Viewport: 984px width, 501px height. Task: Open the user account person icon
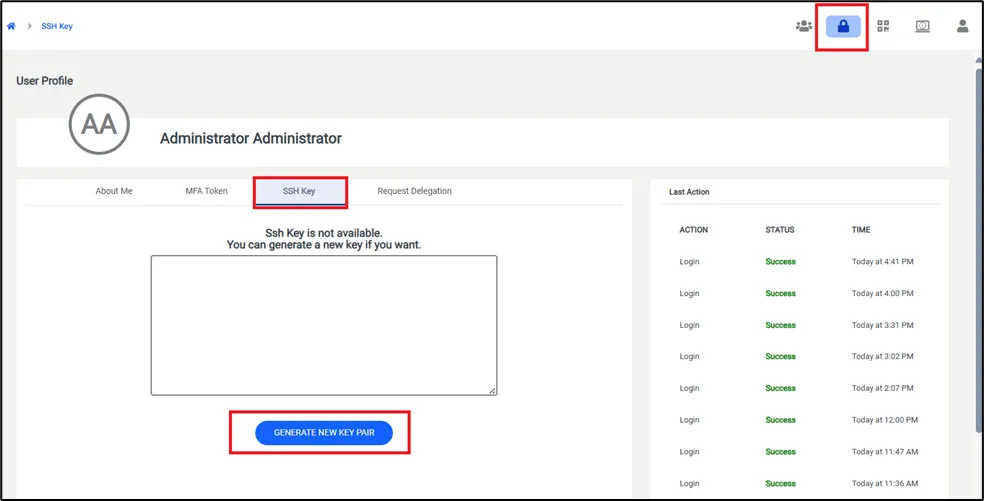coord(963,26)
